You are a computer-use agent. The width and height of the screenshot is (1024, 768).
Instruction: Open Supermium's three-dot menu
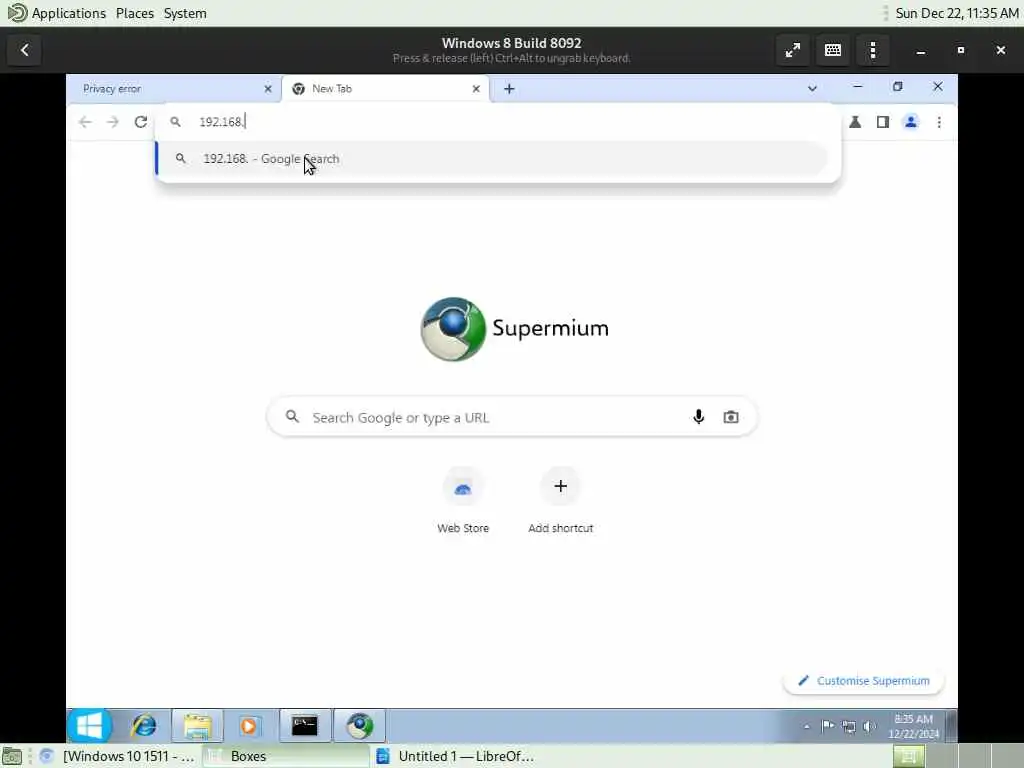(939, 122)
